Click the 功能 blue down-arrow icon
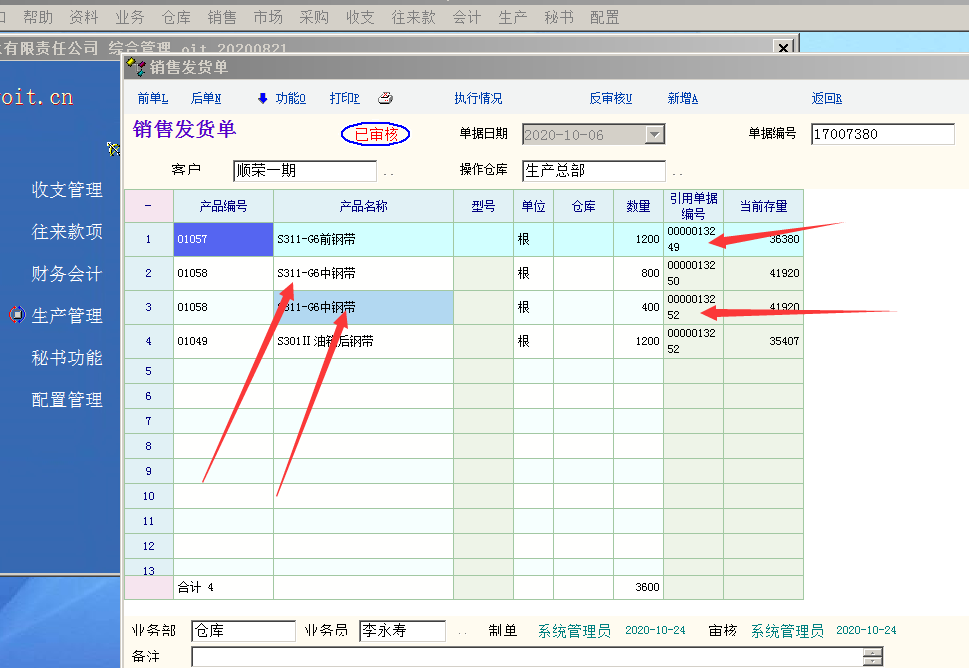Image resolution: width=969 pixels, height=668 pixels. (263, 98)
